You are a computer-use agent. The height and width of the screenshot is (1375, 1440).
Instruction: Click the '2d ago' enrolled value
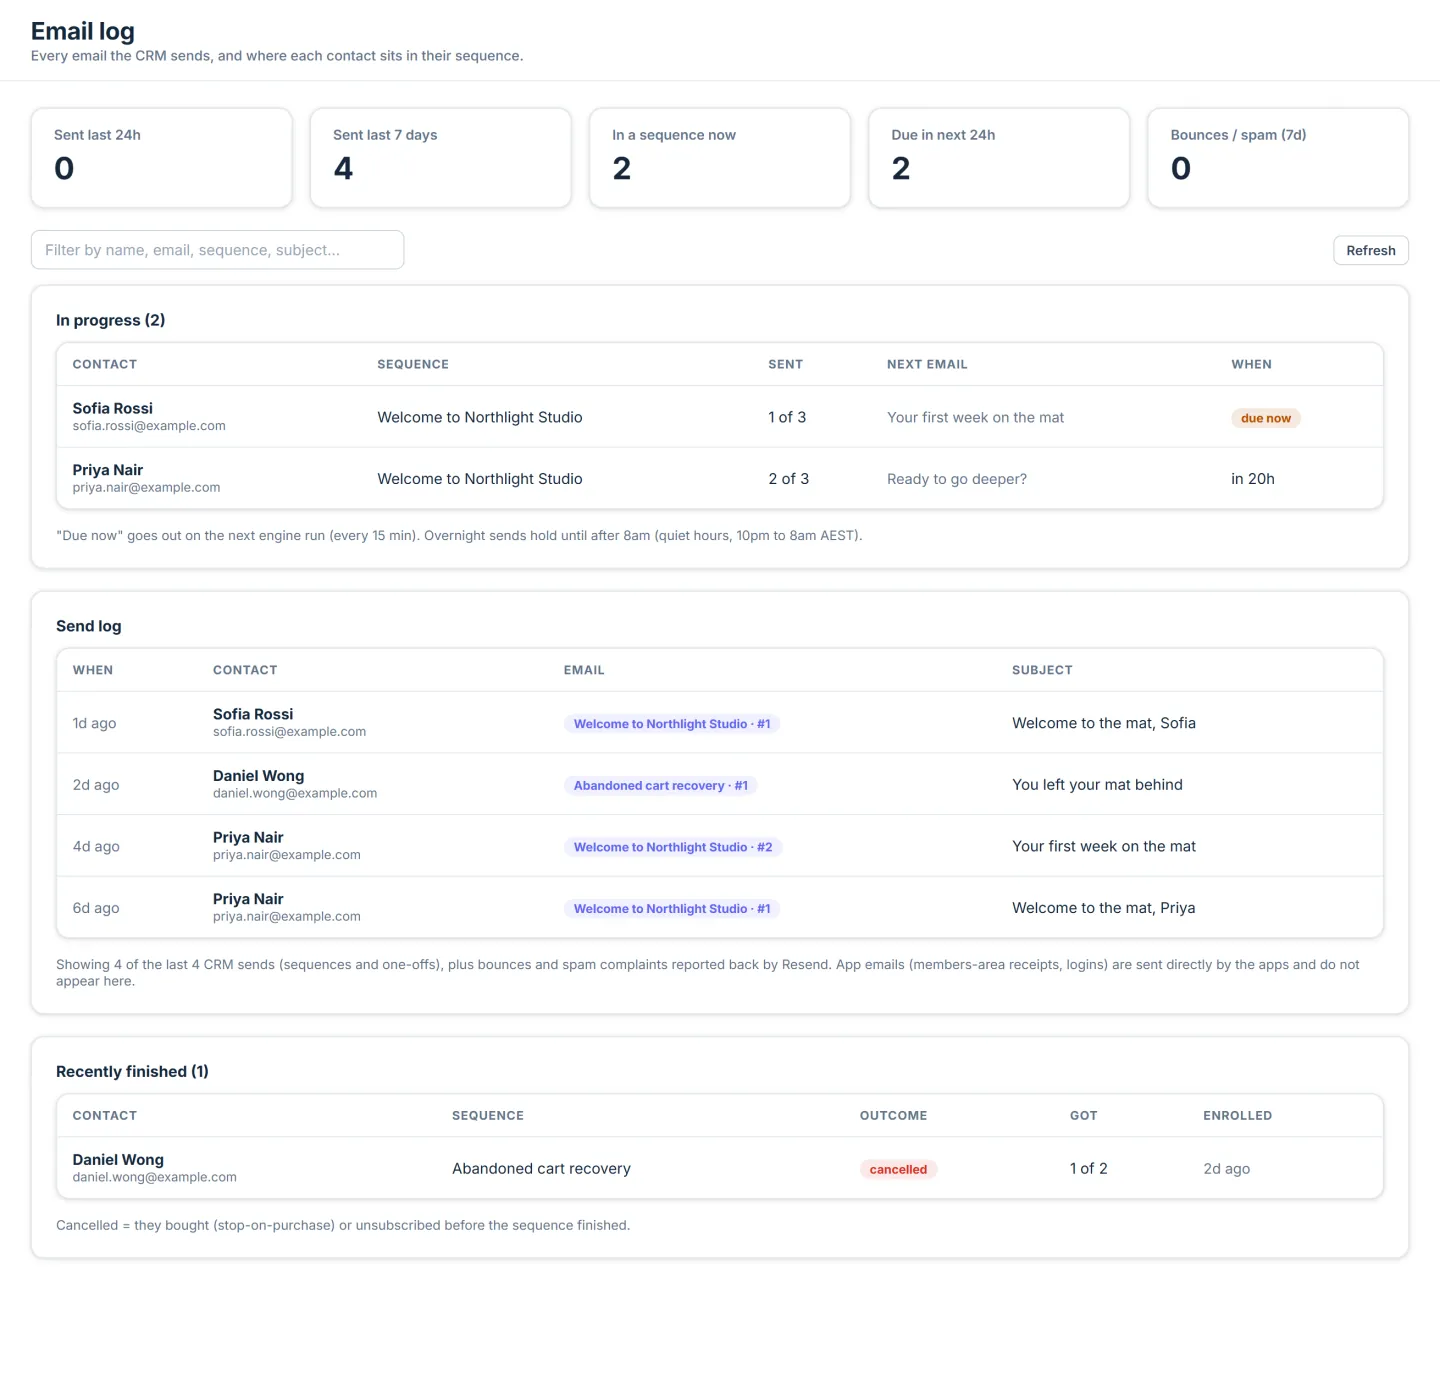[x=1226, y=1168]
